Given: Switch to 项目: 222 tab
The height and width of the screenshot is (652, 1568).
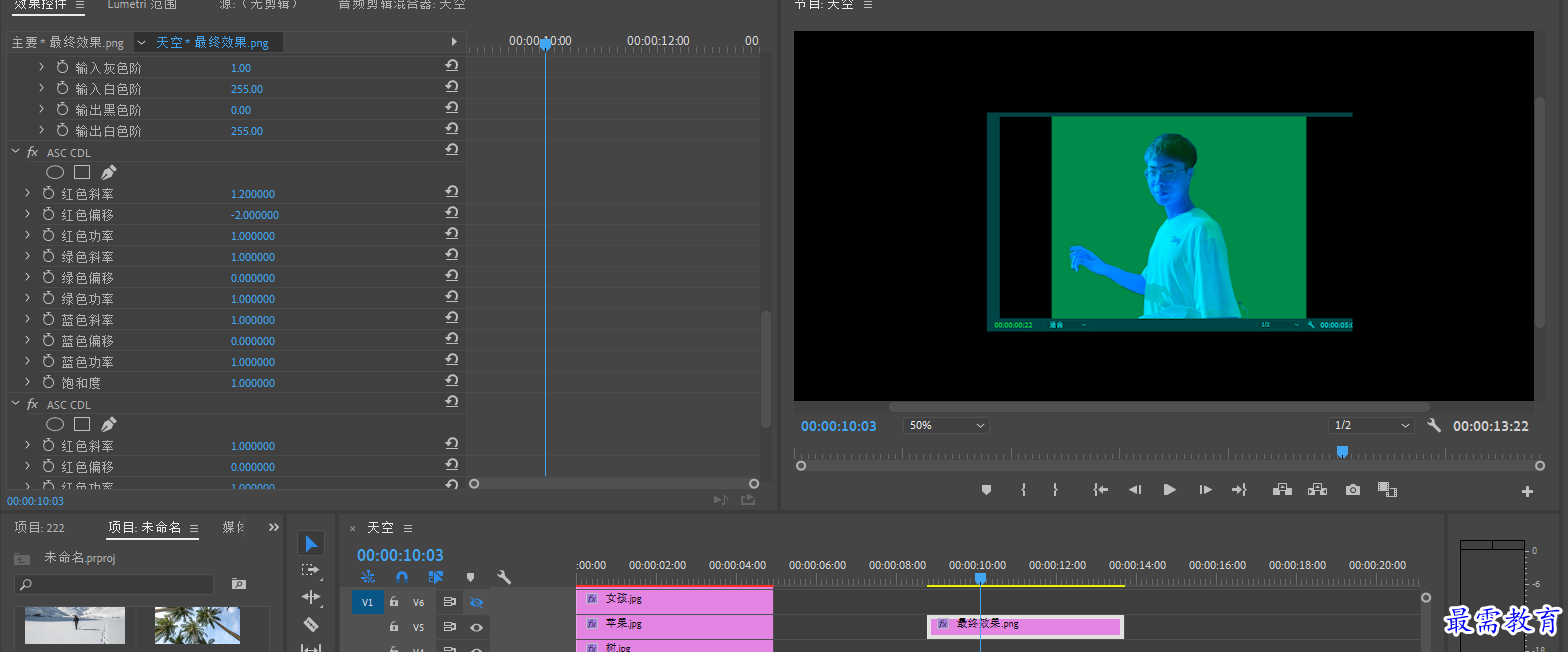Looking at the screenshot, I should coord(39,527).
